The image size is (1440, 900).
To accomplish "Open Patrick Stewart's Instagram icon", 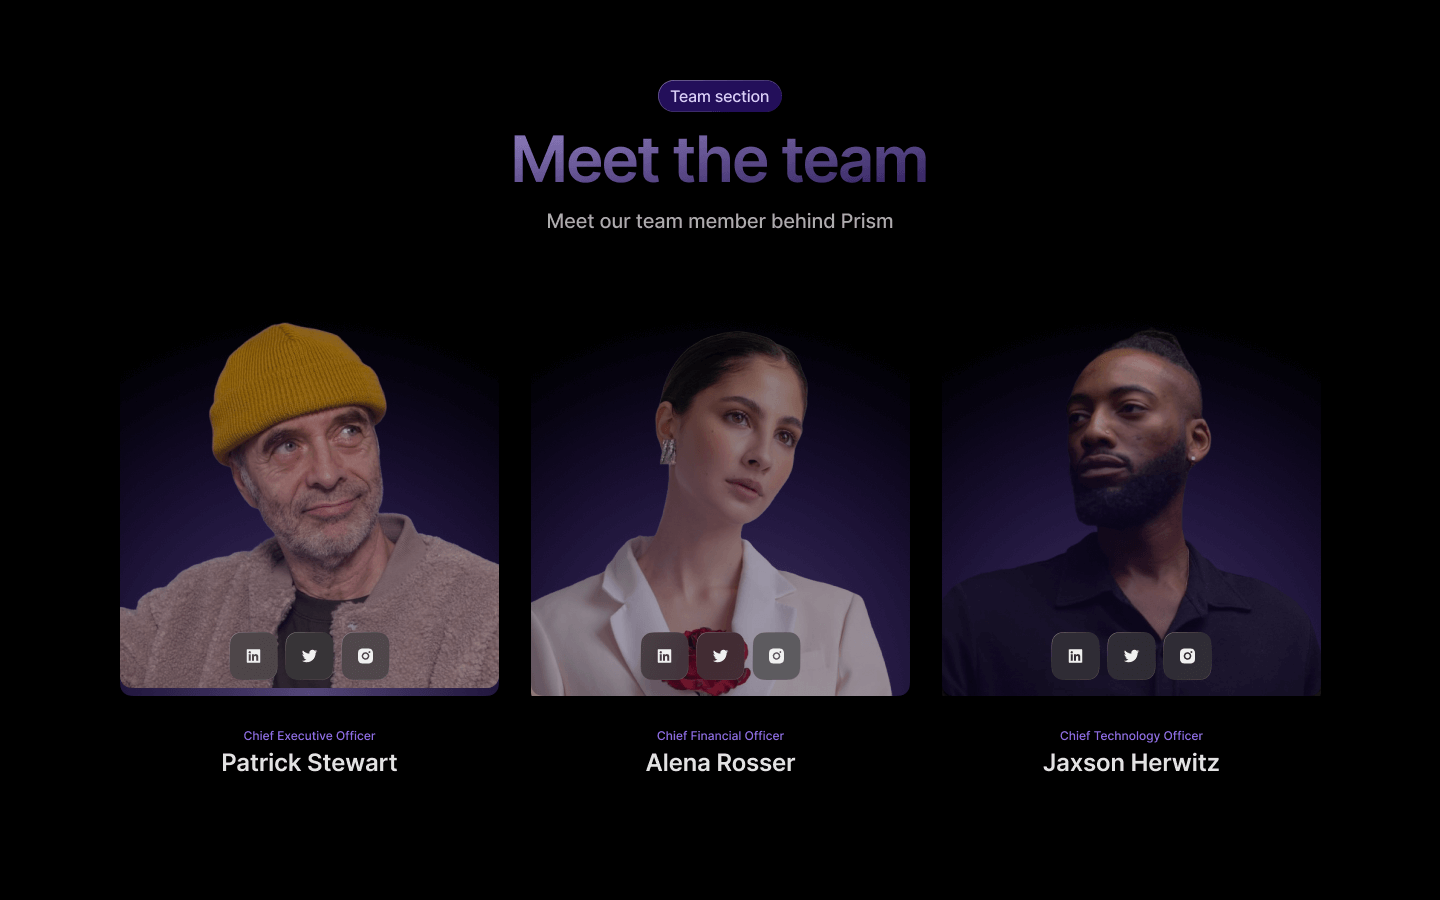I will 365,656.
